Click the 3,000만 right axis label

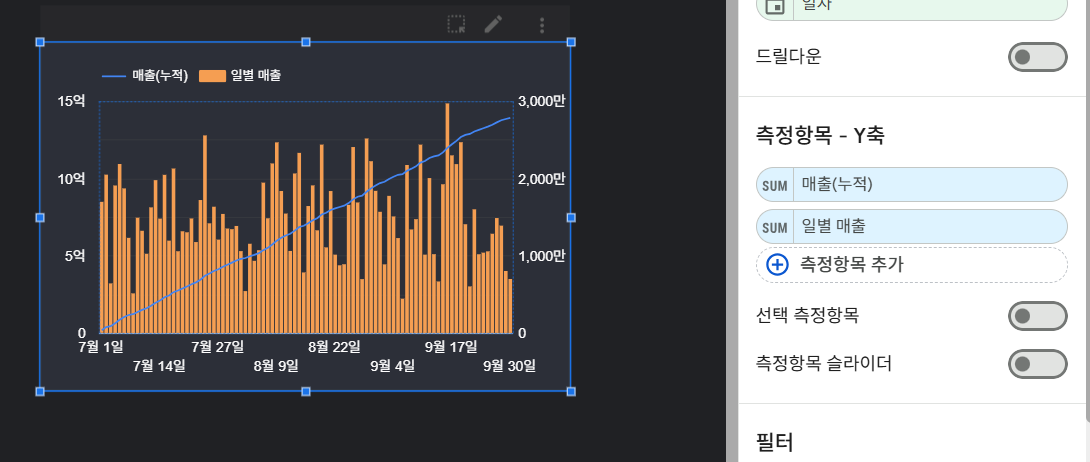pos(542,101)
